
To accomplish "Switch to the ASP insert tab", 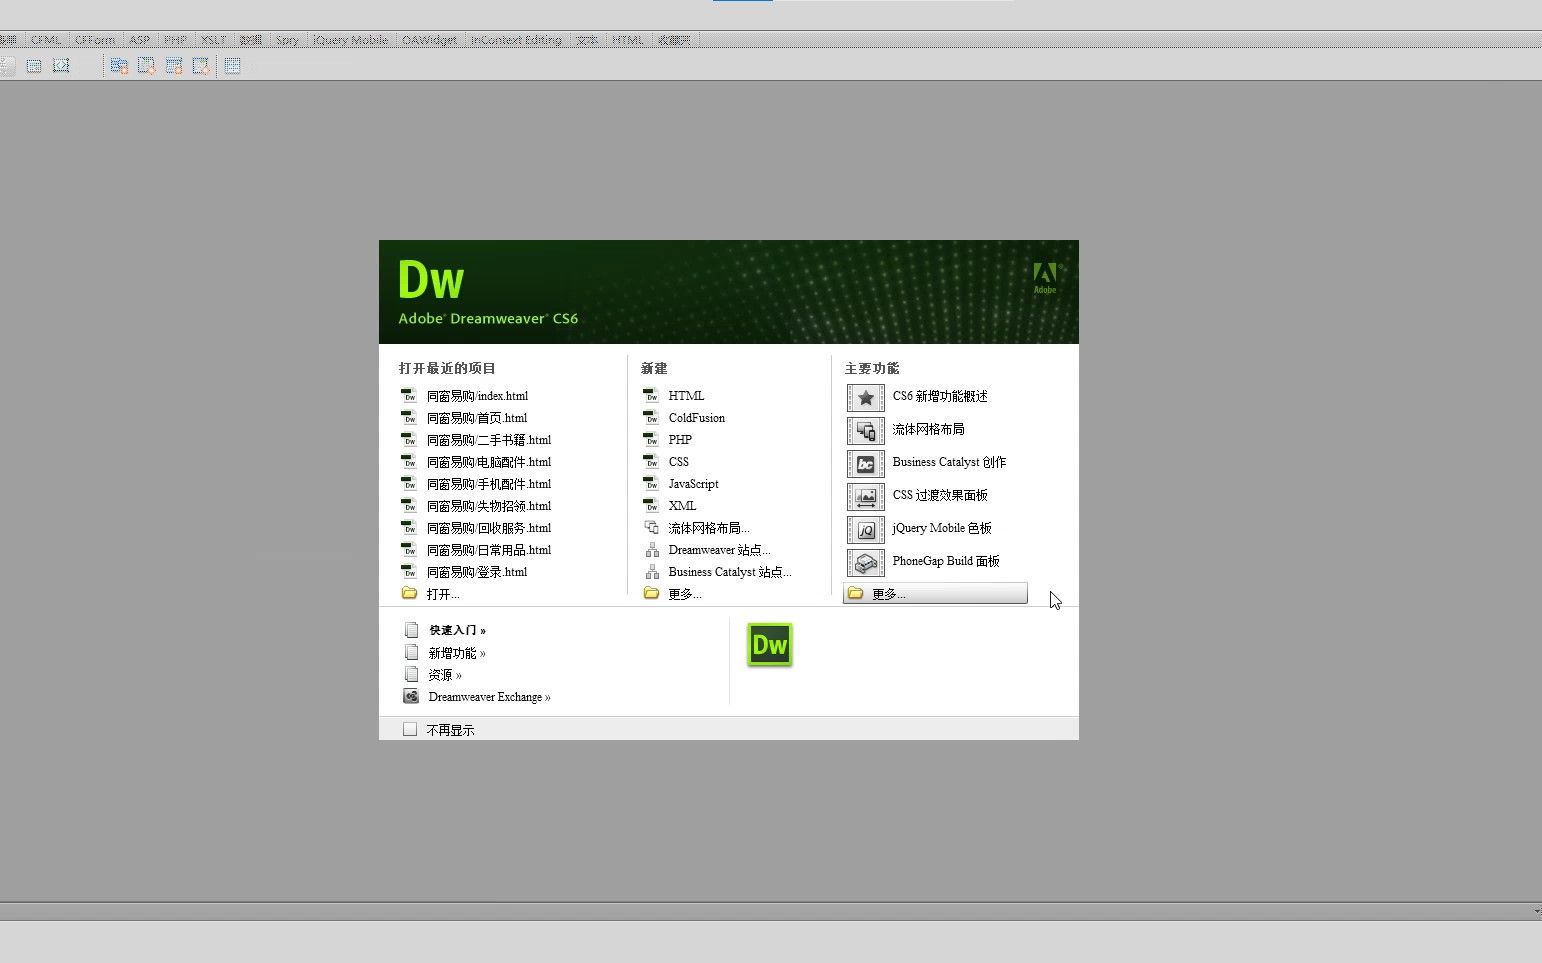I will pos(139,40).
